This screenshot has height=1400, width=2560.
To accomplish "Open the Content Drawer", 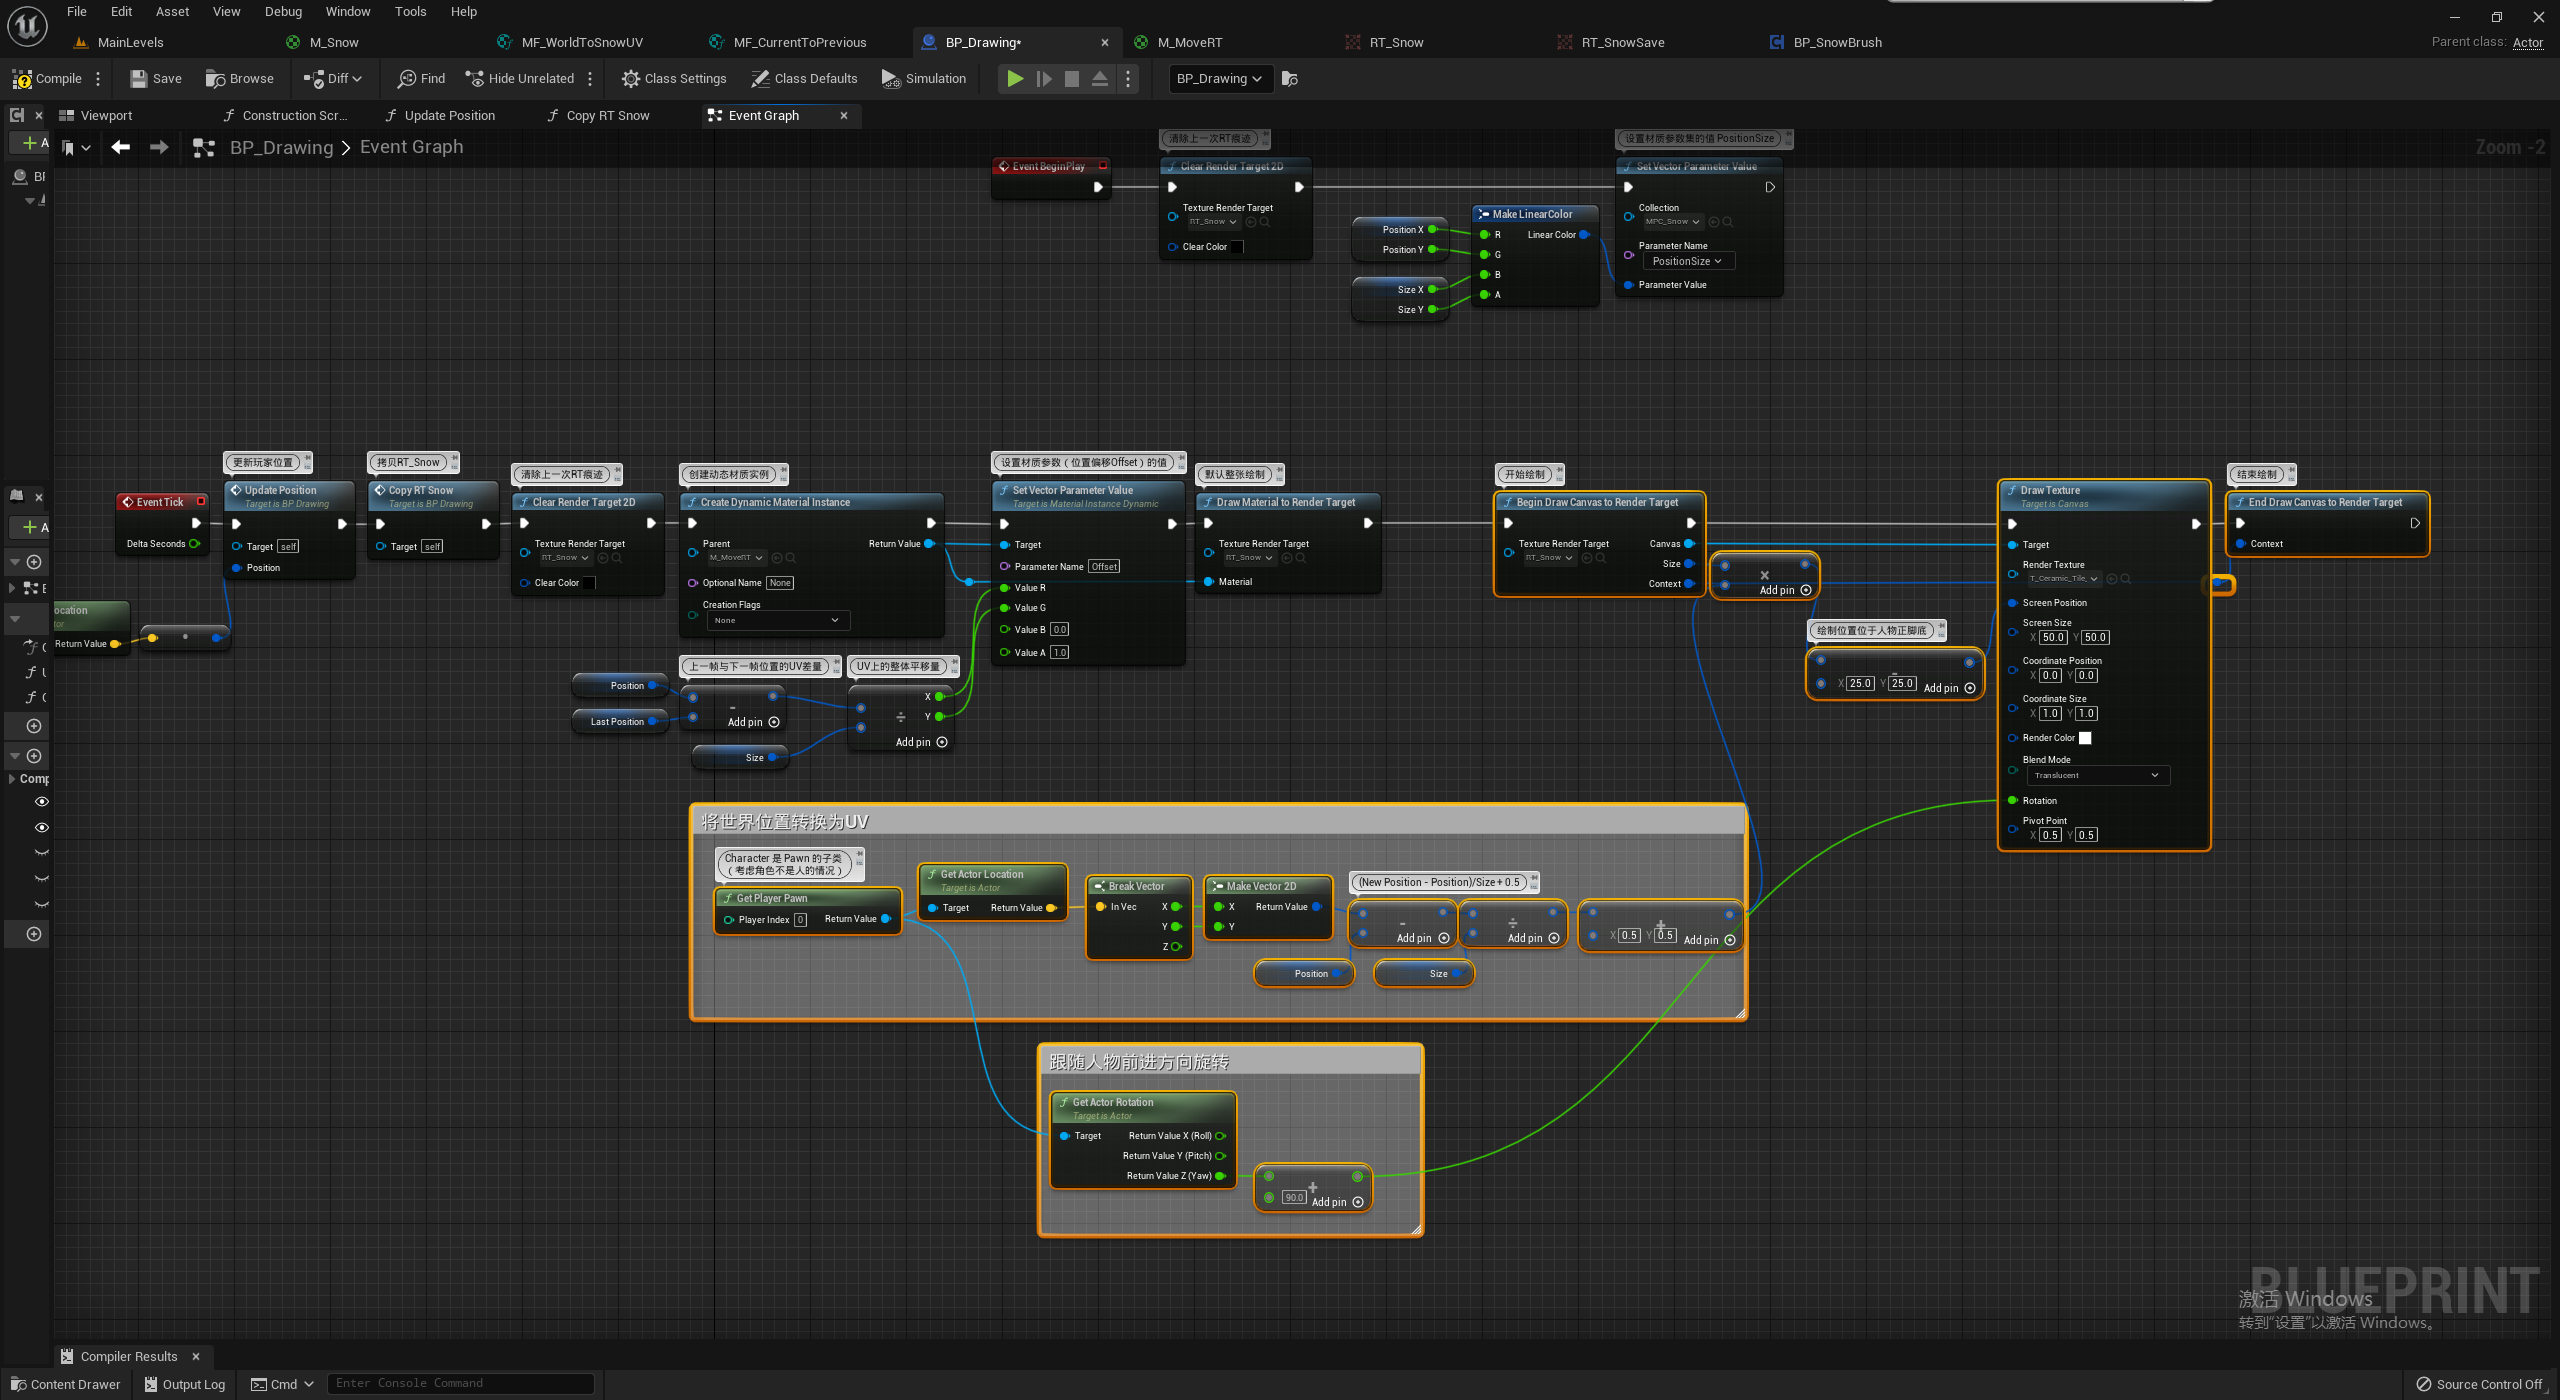I will pos(65,1384).
